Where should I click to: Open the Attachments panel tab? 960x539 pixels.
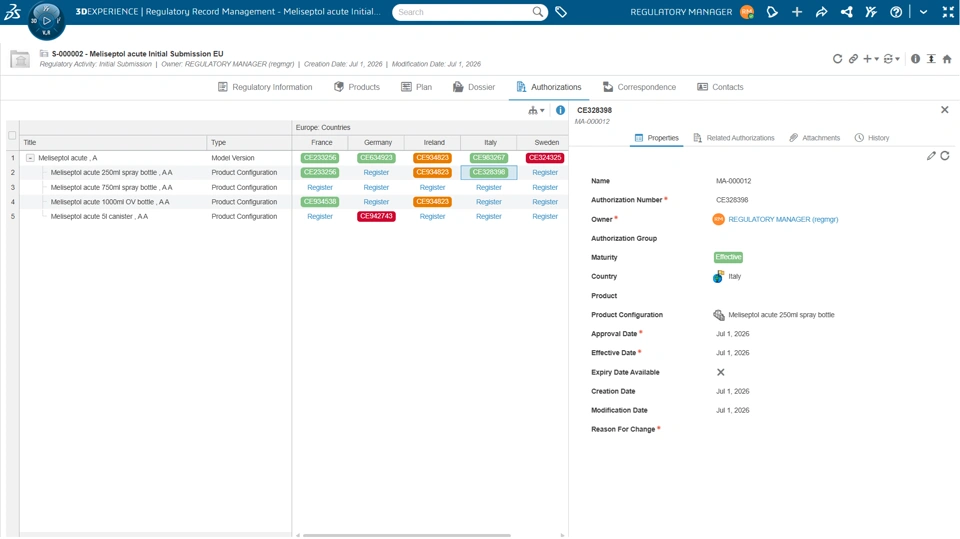point(814,138)
